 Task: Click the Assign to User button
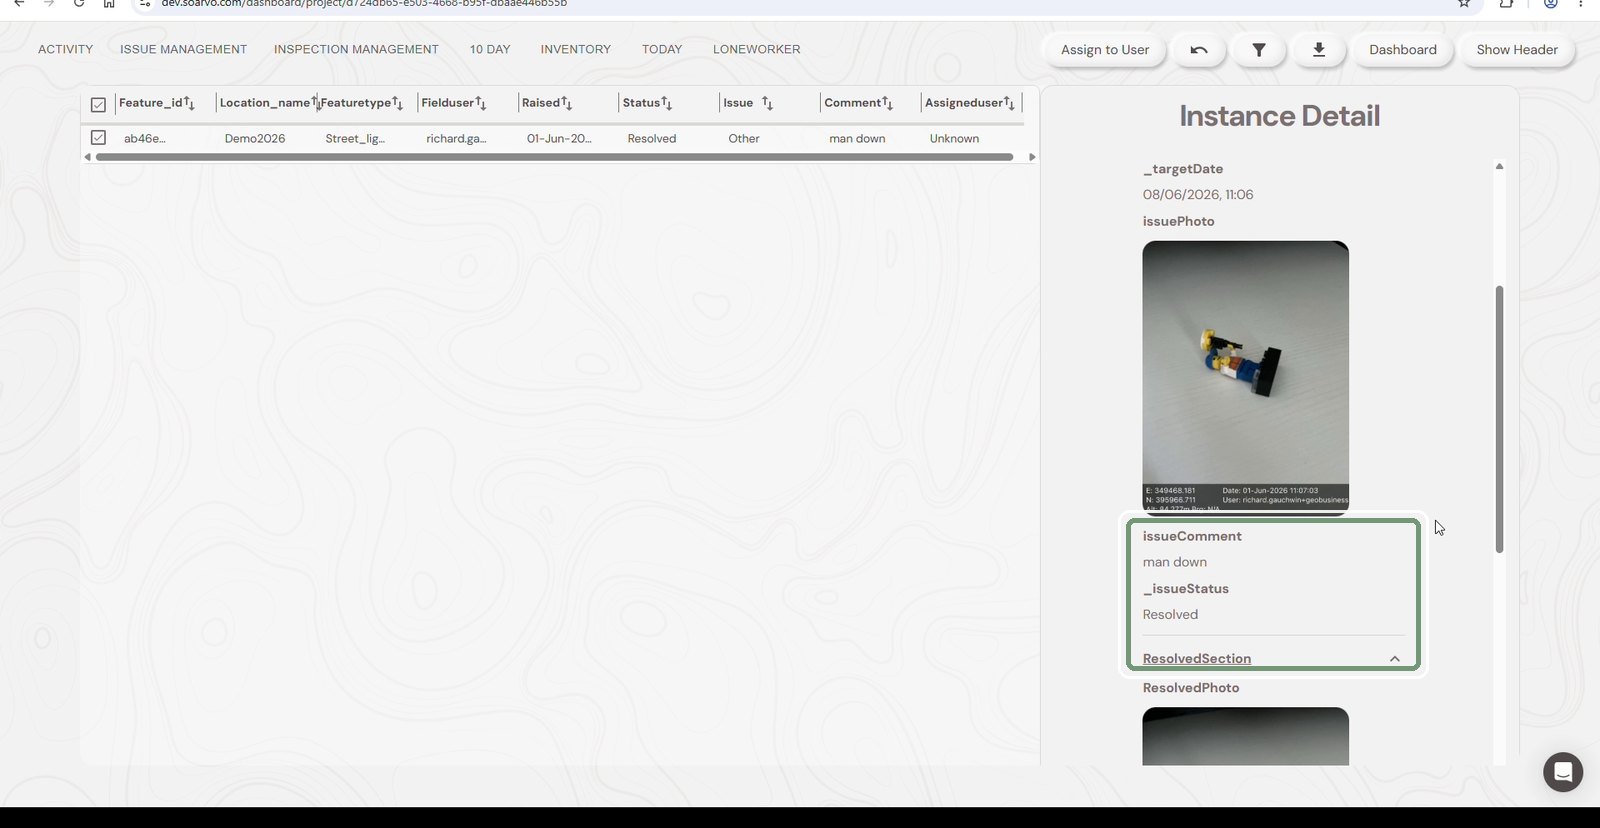click(x=1105, y=50)
